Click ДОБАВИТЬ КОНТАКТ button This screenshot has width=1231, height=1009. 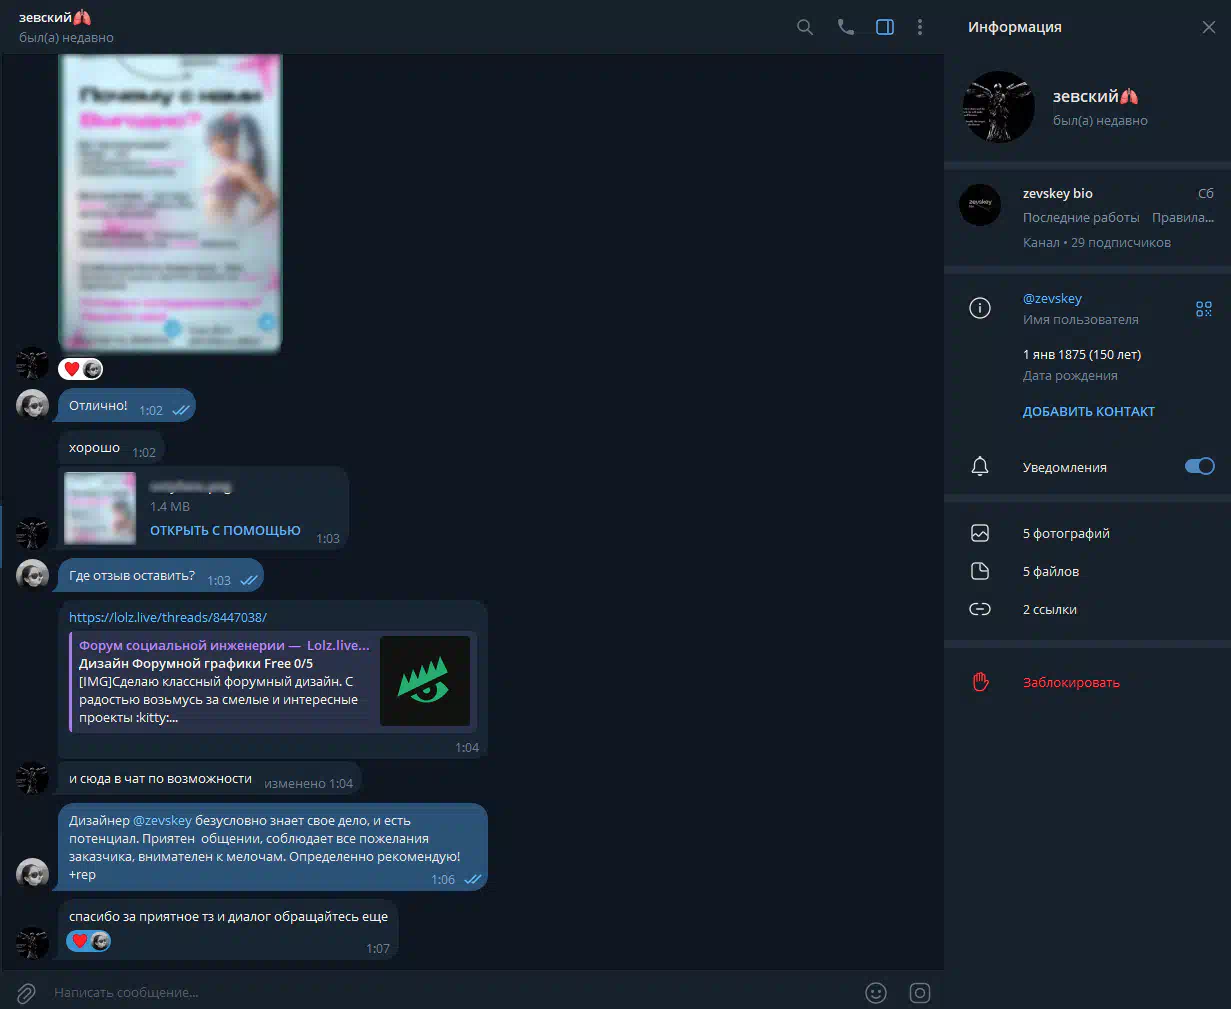click(x=1089, y=411)
